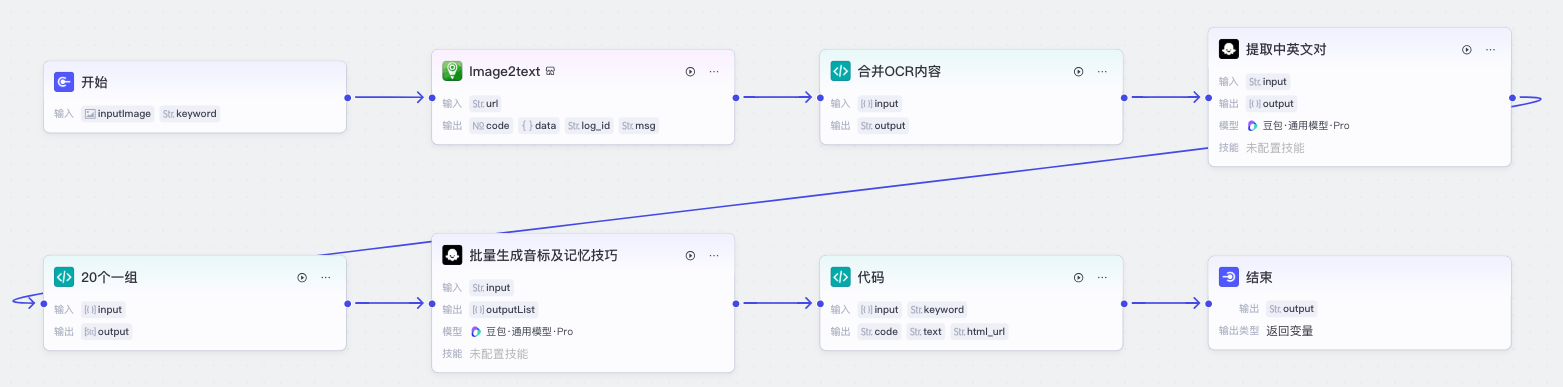Open the Image2text node's three-dot menu
Image resolution: width=1563 pixels, height=387 pixels.
[x=714, y=71]
